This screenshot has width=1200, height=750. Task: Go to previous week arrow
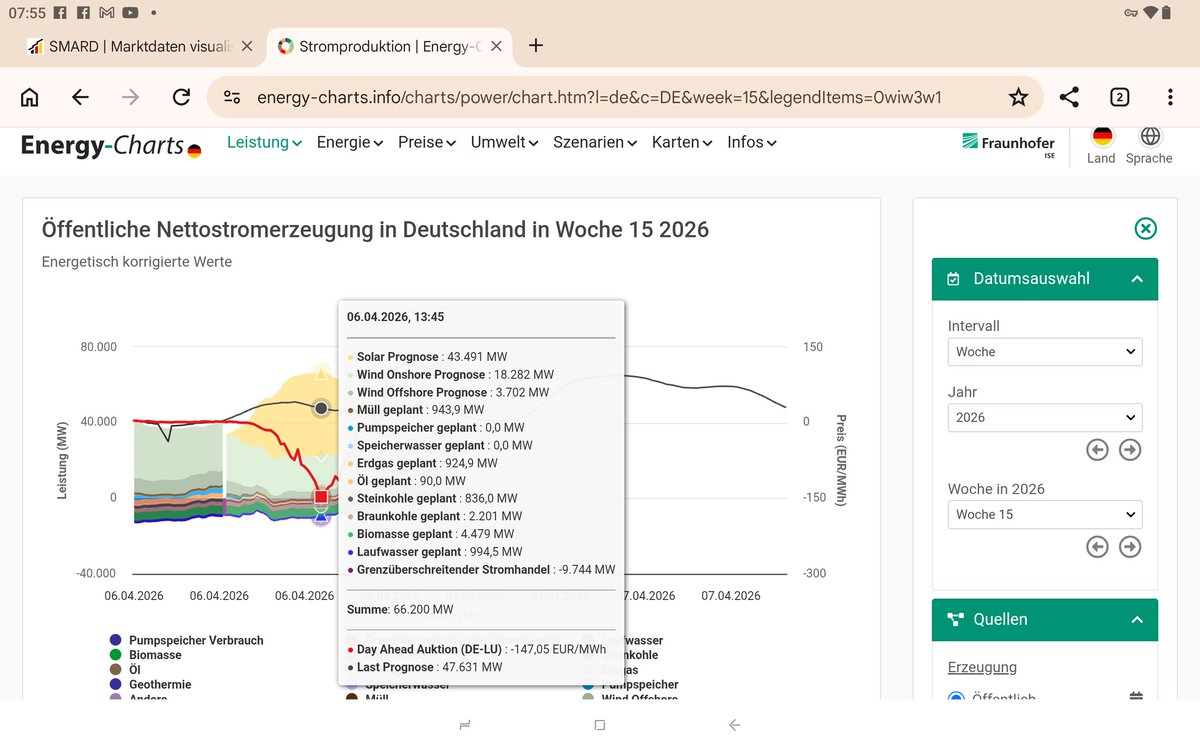(x=1097, y=547)
